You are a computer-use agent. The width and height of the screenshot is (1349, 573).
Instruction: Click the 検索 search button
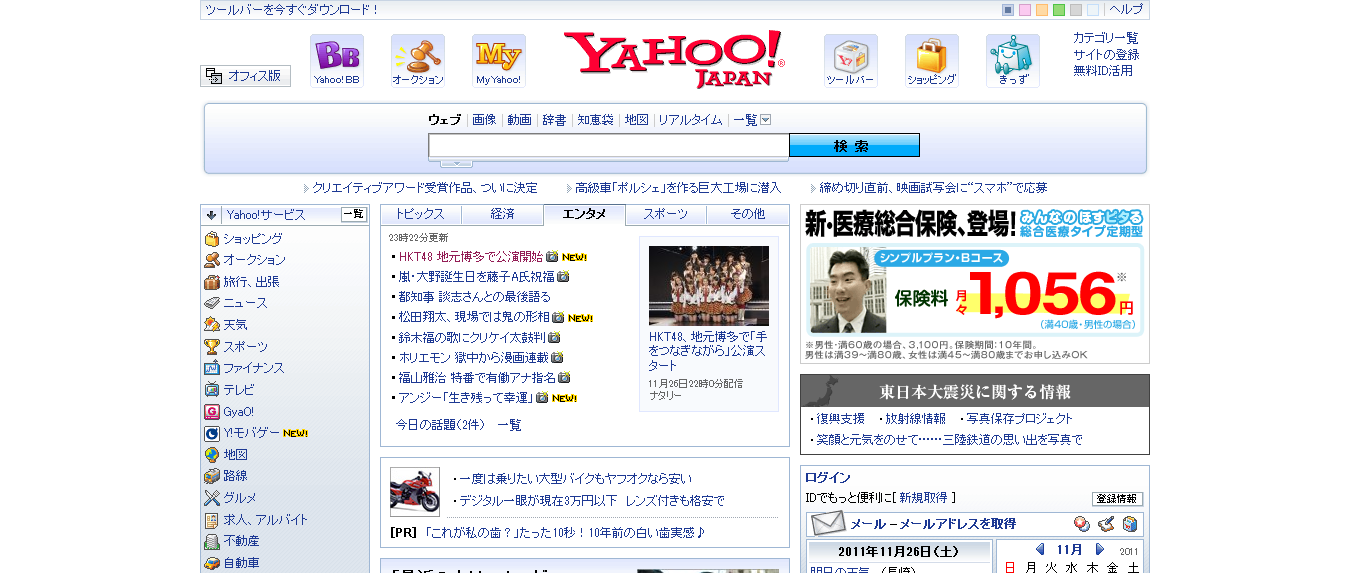pyautogui.click(x=854, y=146)
